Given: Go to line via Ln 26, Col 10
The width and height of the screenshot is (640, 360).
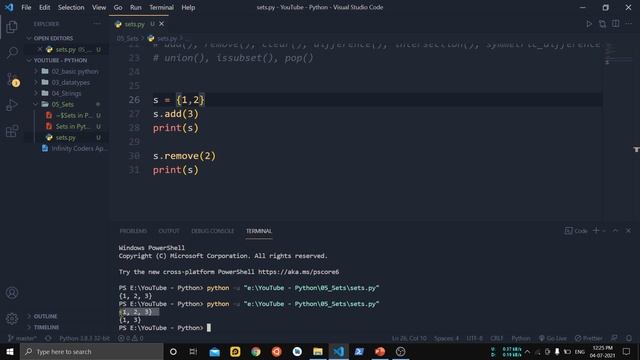Looking at the screenshot, I should tap(409, 338).
